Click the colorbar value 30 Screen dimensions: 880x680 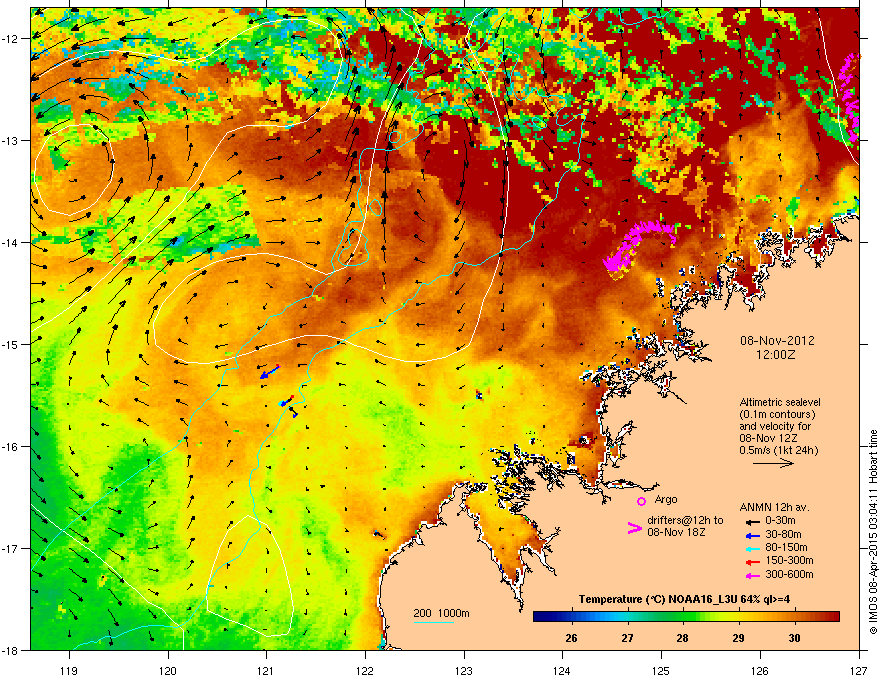click(x=794, y=638)
